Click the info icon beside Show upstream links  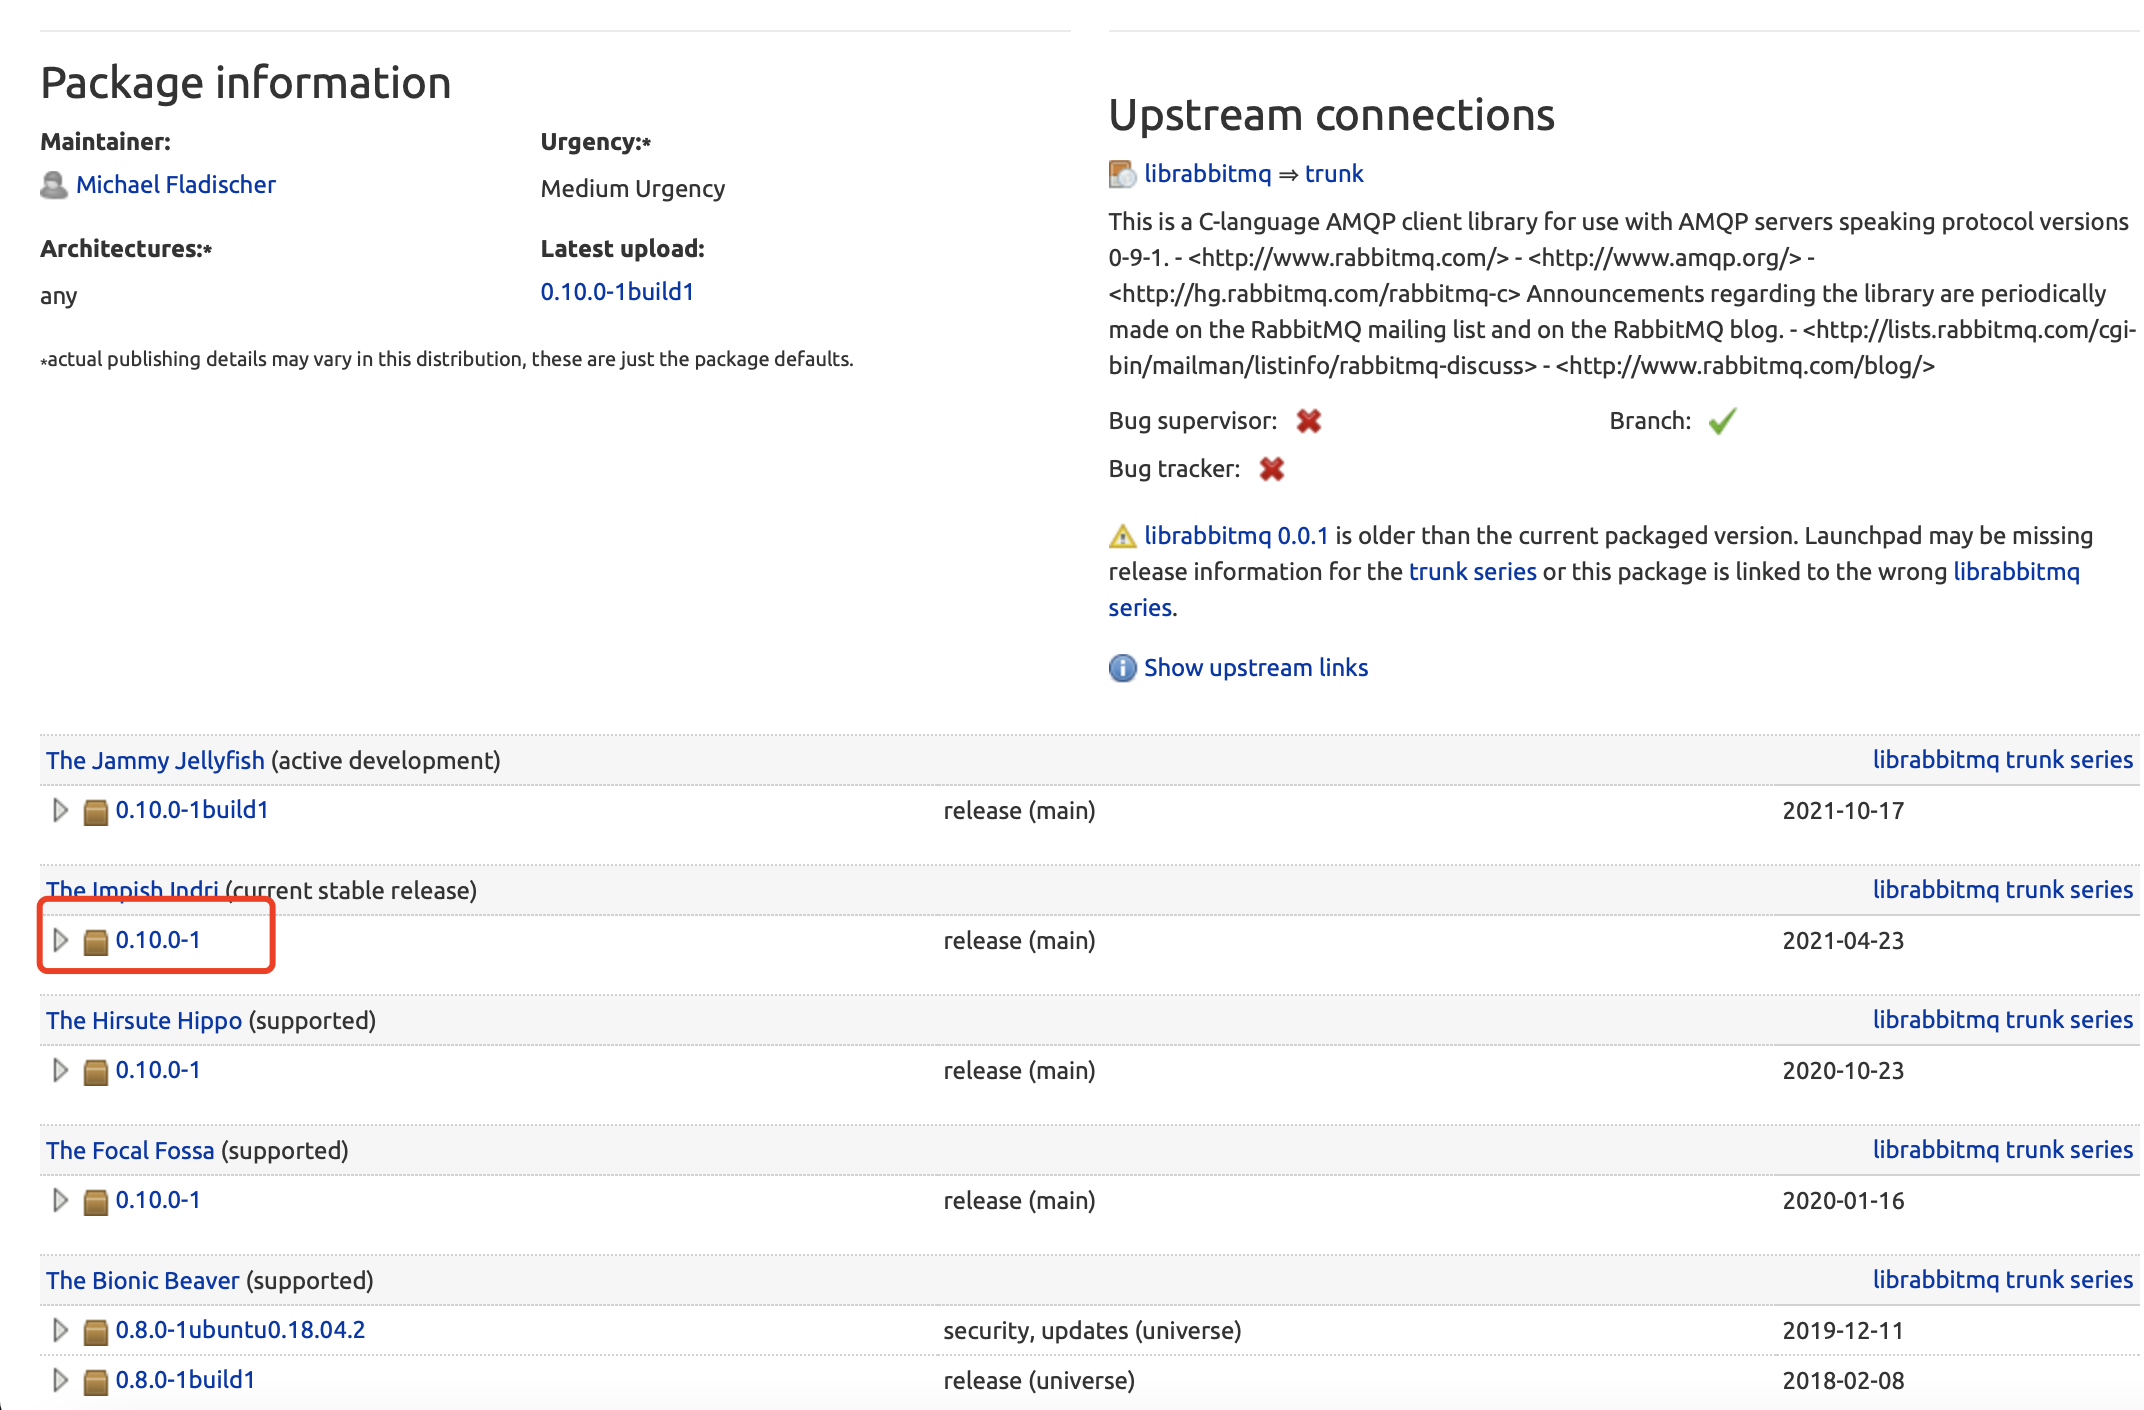coord(1122,668)
